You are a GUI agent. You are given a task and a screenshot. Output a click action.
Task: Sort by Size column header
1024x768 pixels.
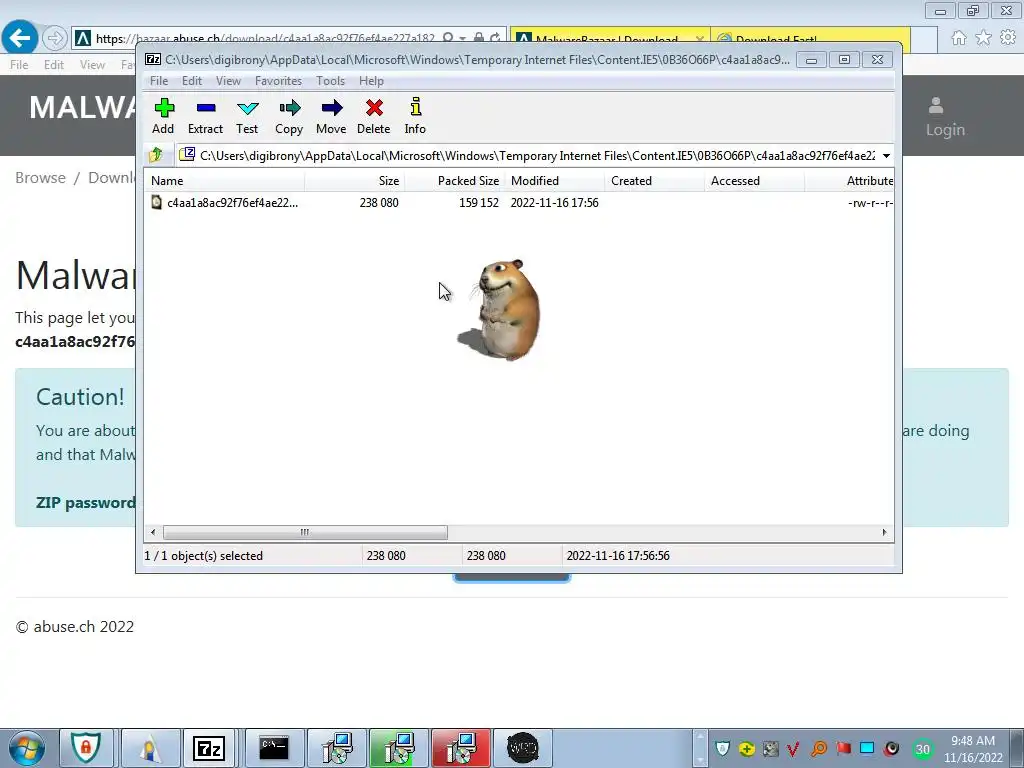coord(355,181)
